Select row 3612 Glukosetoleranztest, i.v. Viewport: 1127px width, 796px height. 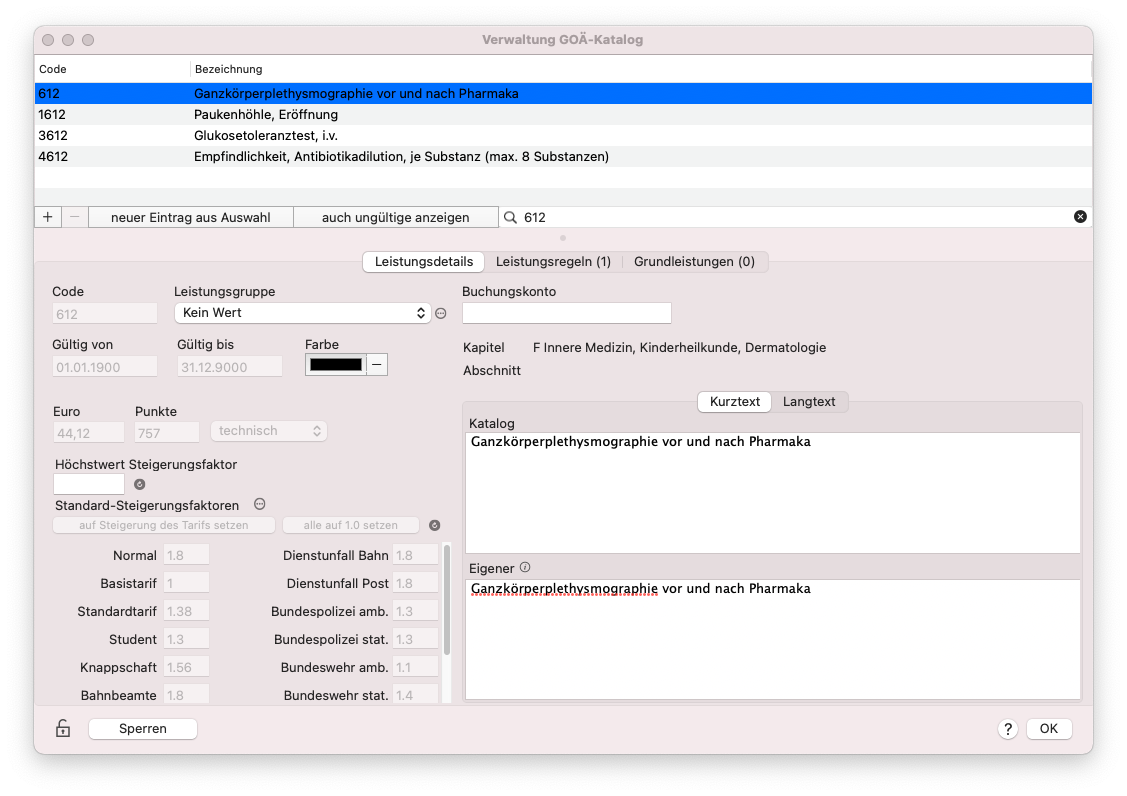pos(564,136)
